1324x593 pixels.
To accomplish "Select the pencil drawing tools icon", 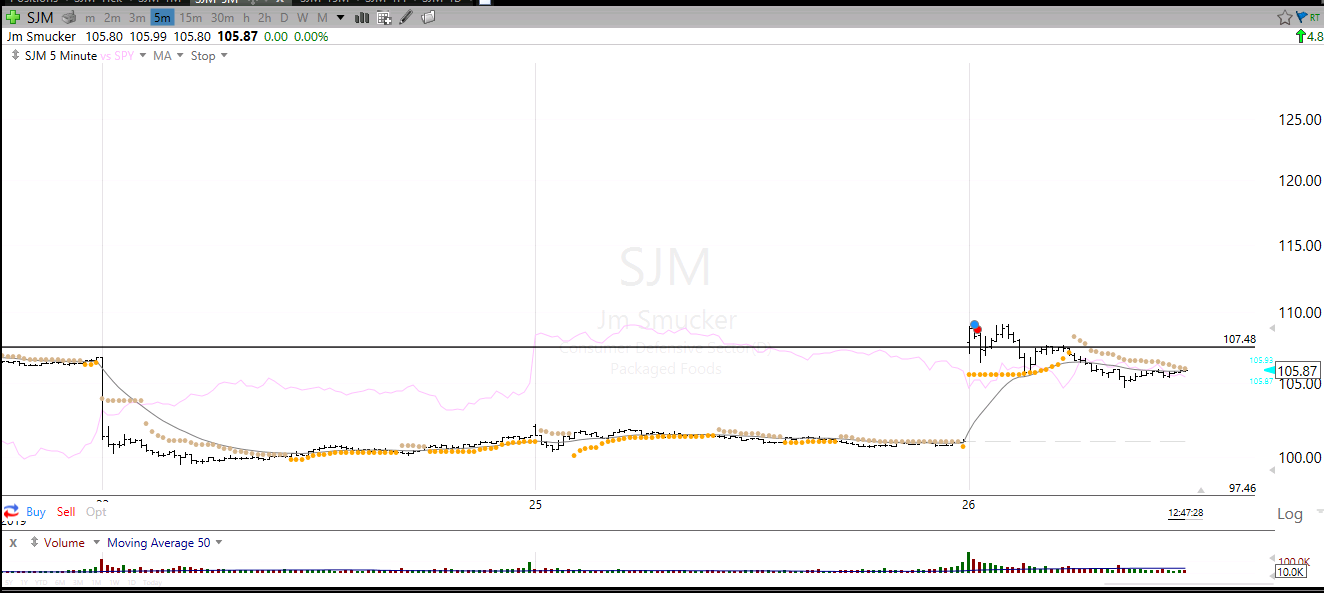I will coord(406,18).
